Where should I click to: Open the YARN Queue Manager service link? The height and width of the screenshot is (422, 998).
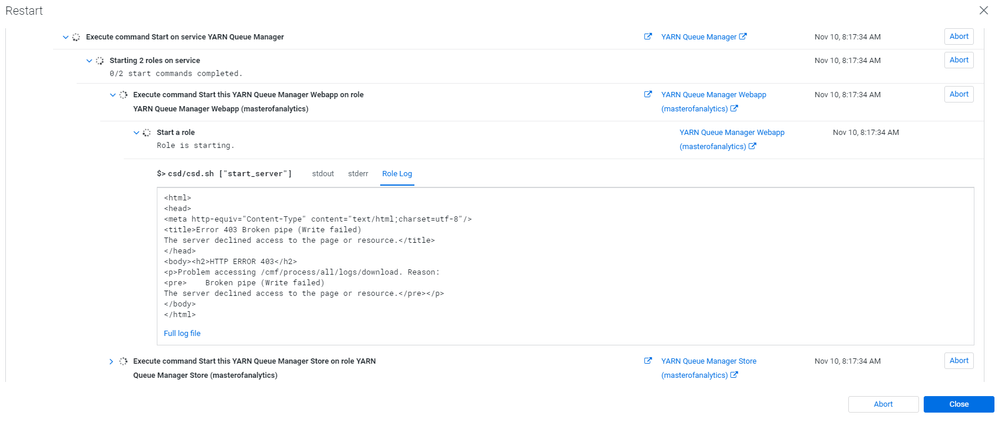click(704, 37)
